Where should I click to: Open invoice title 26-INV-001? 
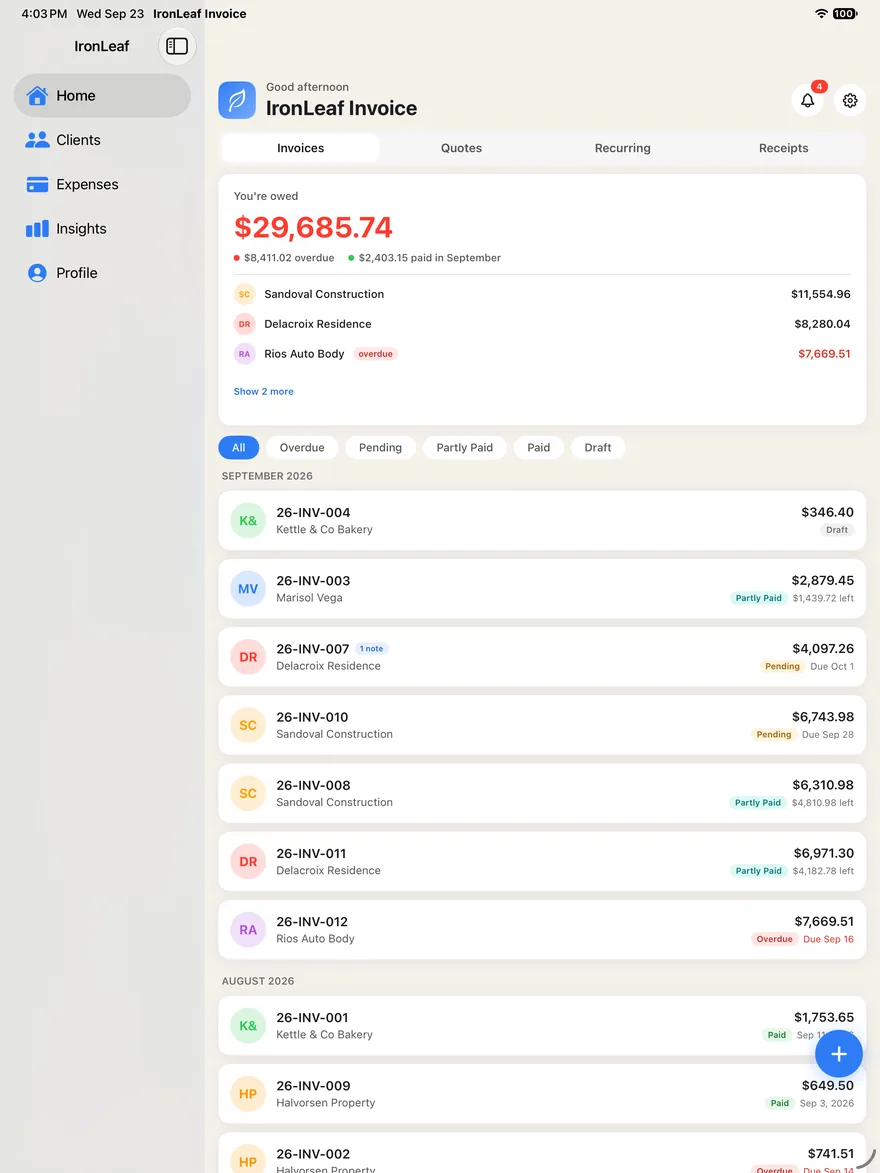coord(312,1017)
